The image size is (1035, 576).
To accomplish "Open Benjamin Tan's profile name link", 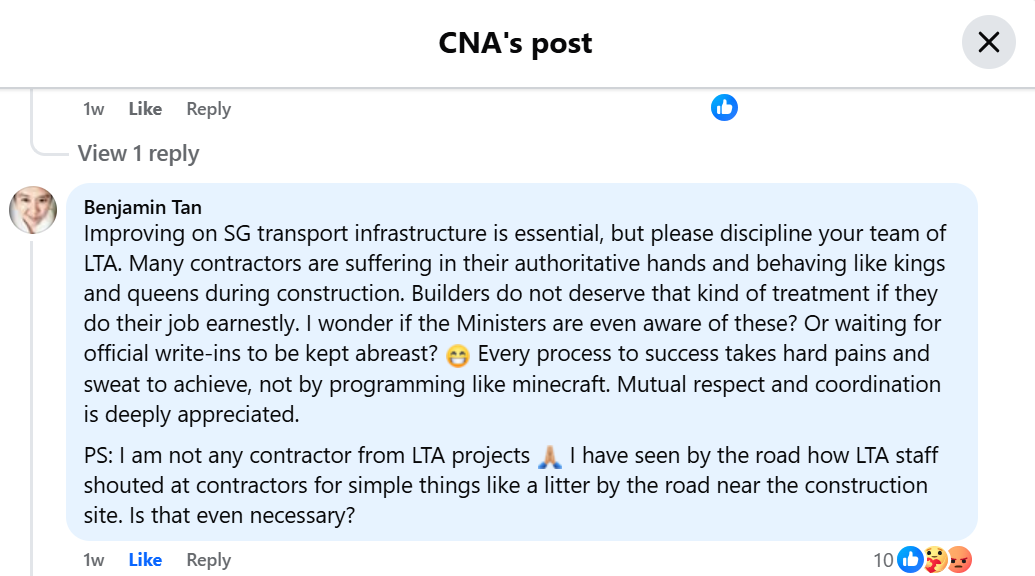I will (x=143, y=207).
